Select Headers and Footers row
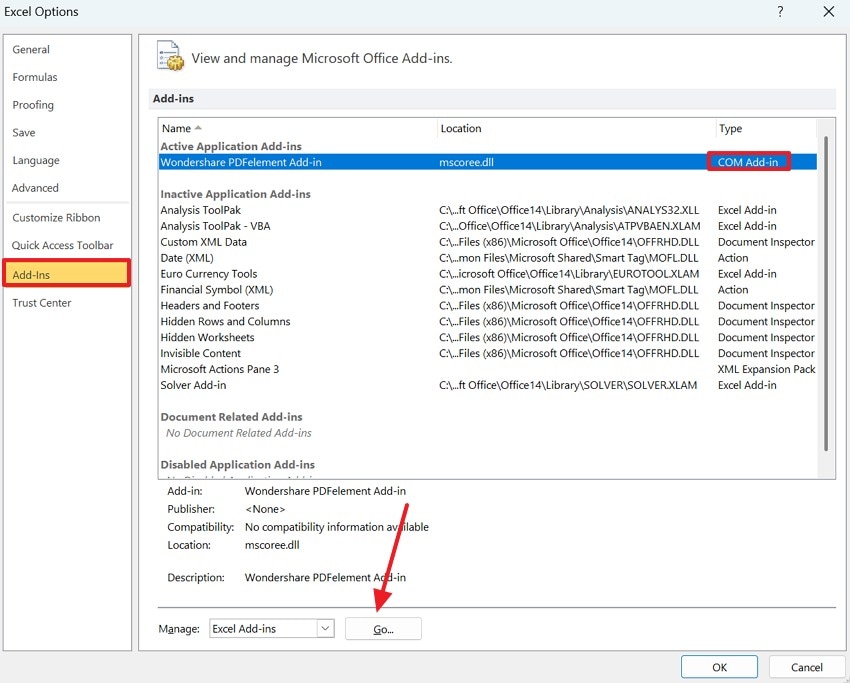 coord(487,305)
